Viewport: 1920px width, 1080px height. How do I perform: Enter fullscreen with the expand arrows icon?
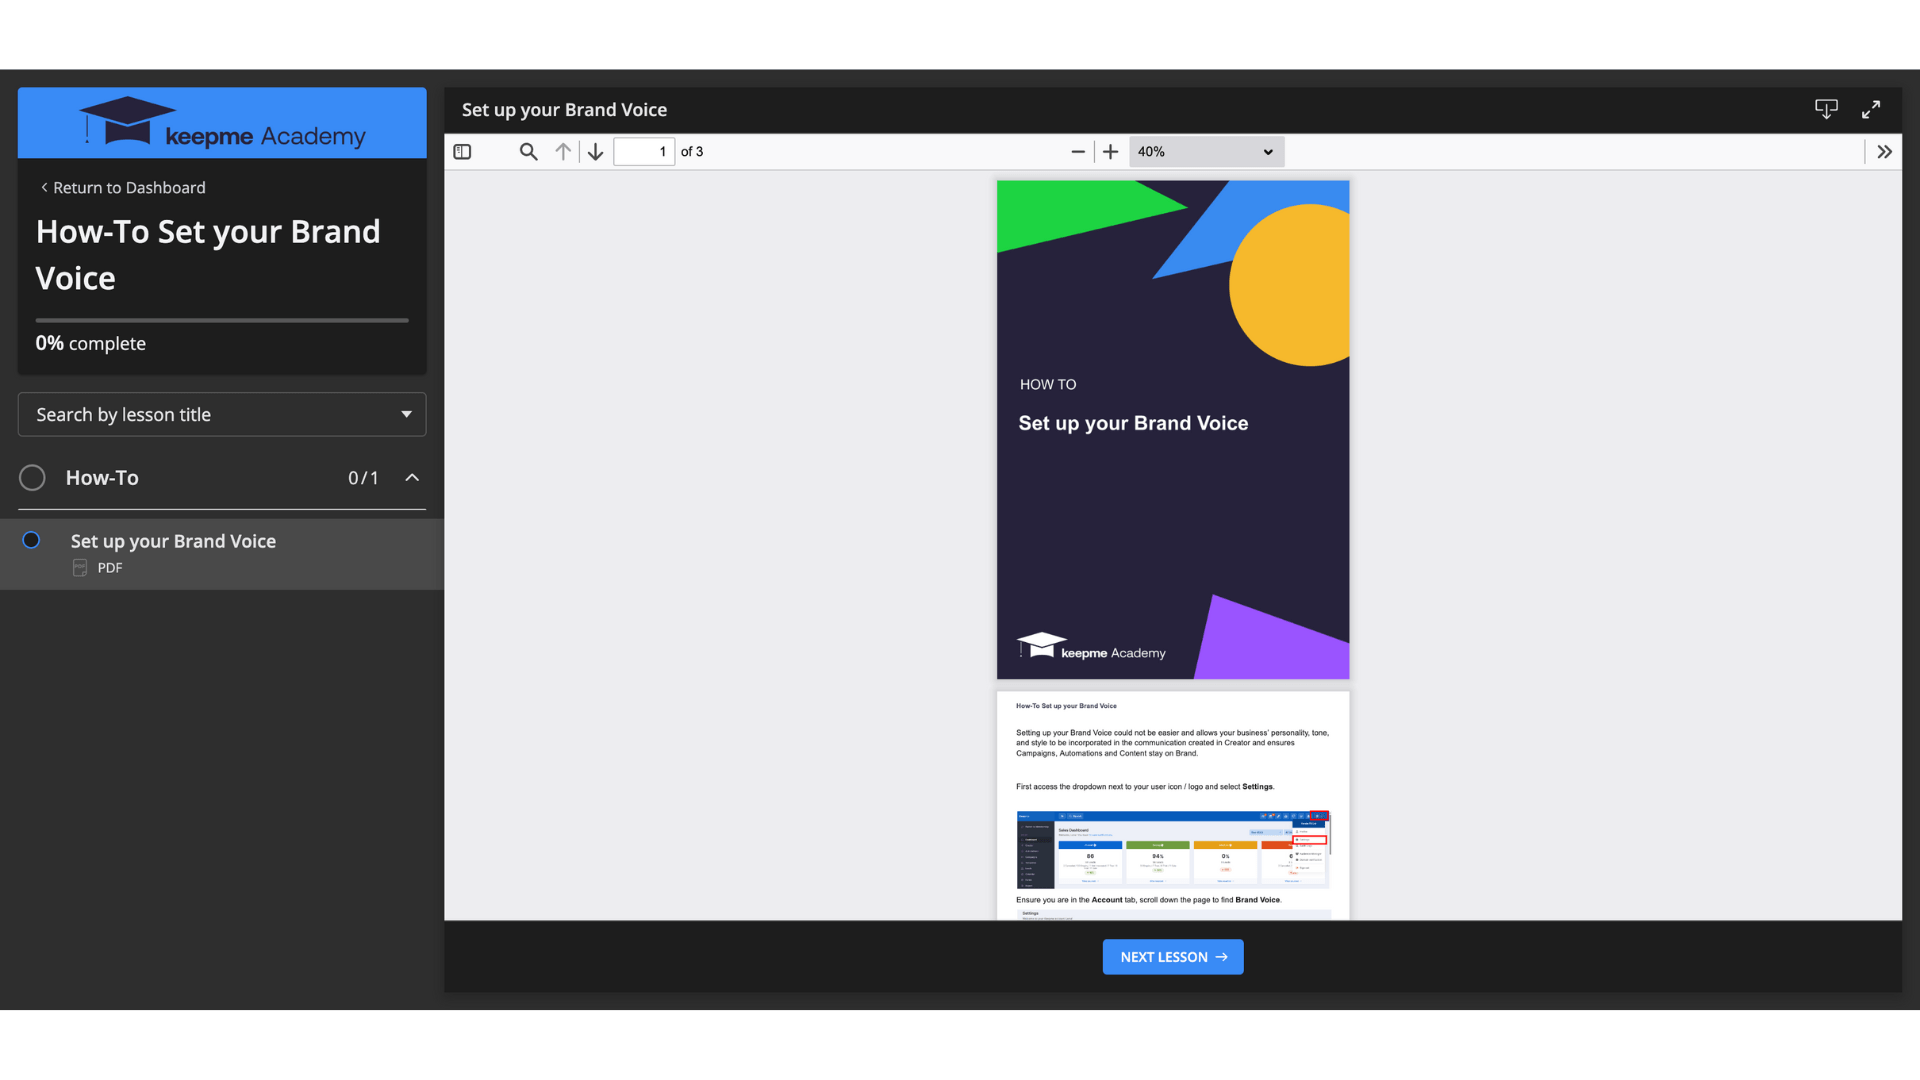click(1871, 110)
